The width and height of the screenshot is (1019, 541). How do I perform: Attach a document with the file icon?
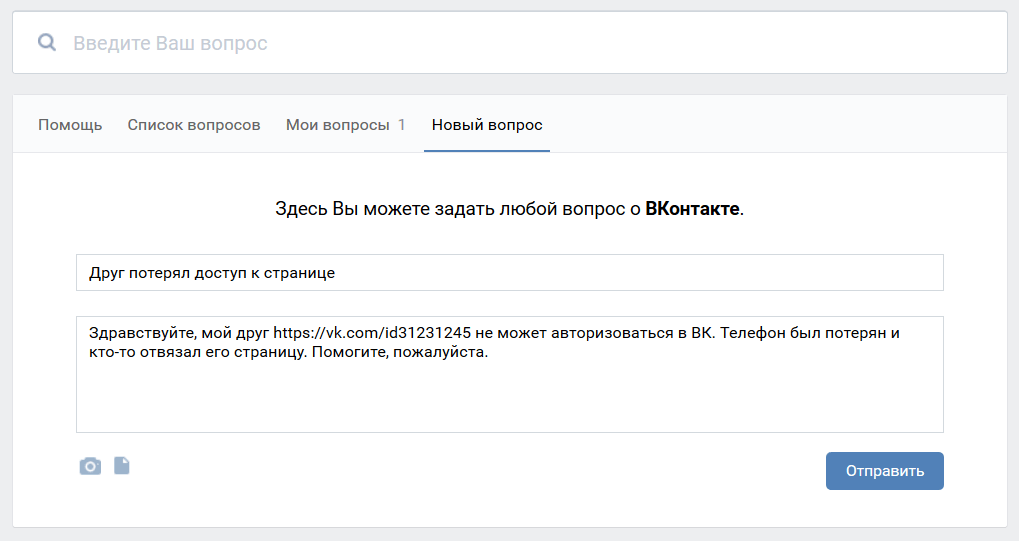122,466
